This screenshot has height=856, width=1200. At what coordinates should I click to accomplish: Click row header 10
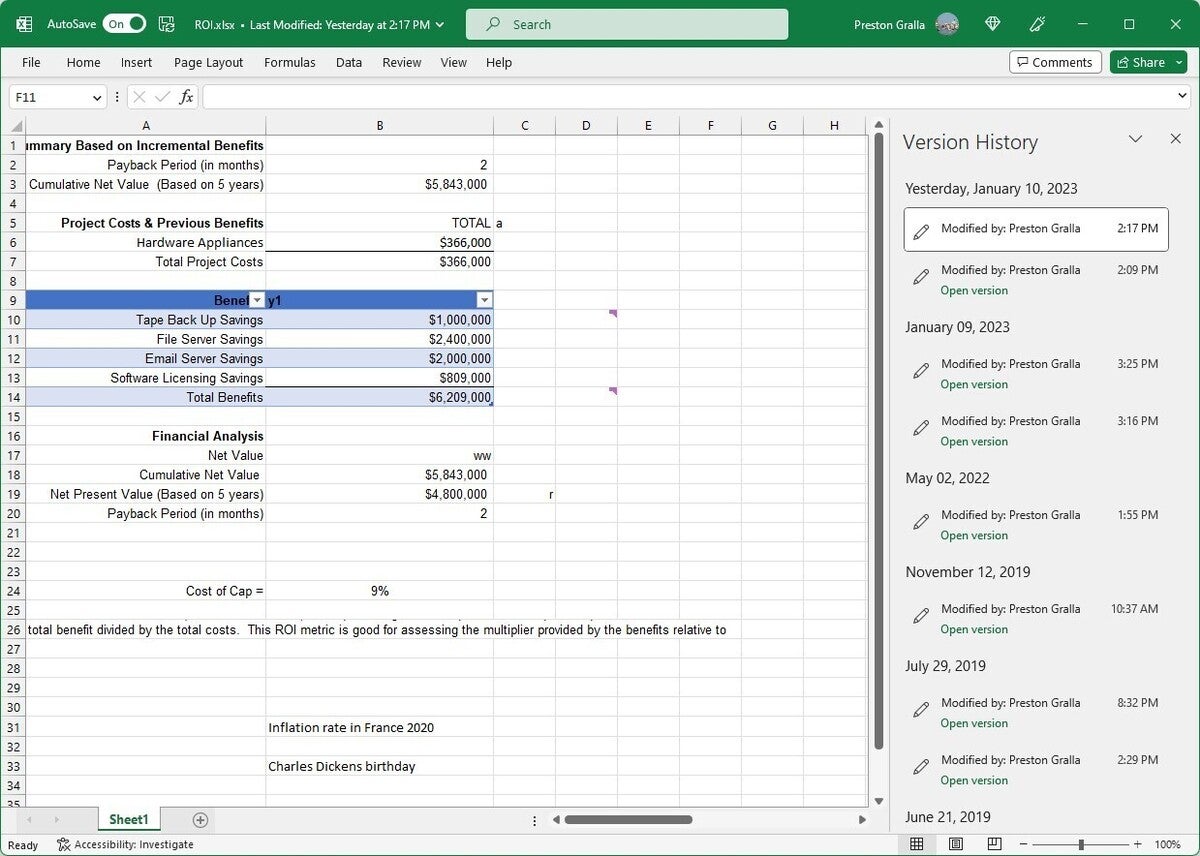pos(13,320)
